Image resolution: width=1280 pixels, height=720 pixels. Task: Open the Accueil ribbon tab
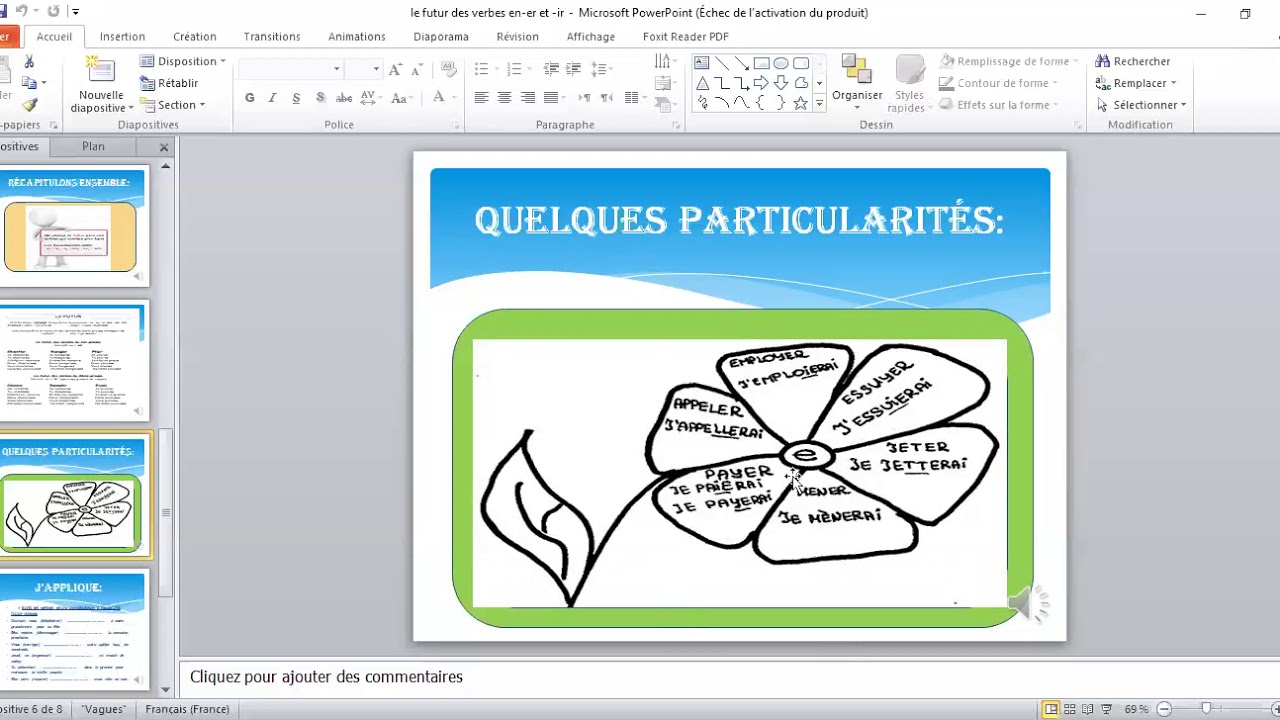(x=54, y=37)
